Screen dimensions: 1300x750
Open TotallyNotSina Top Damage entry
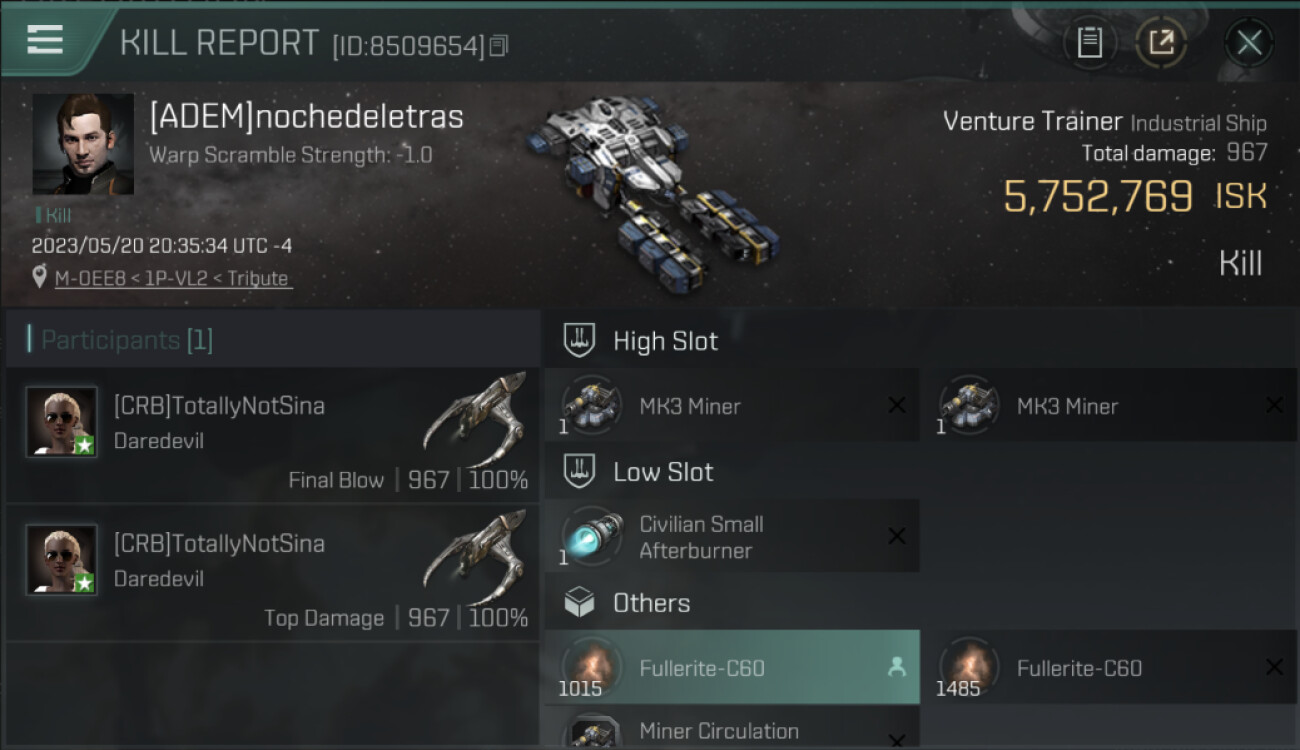click(273, 573)
